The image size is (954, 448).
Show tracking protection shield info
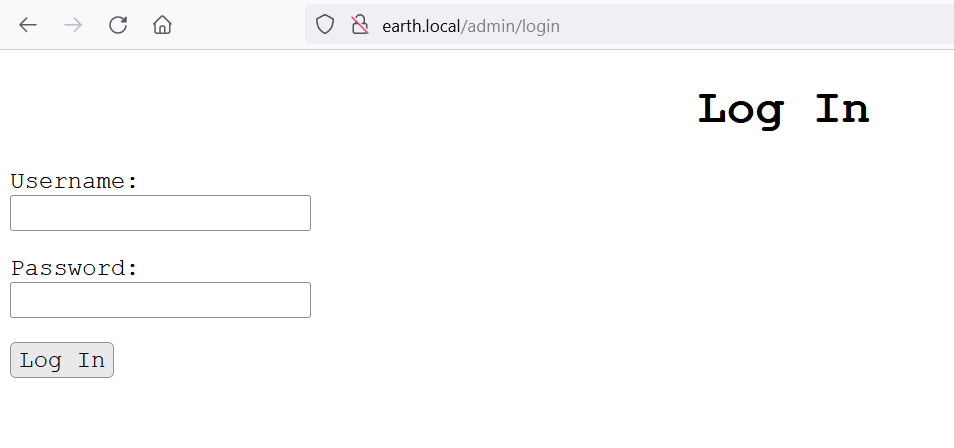coord(325,25)
